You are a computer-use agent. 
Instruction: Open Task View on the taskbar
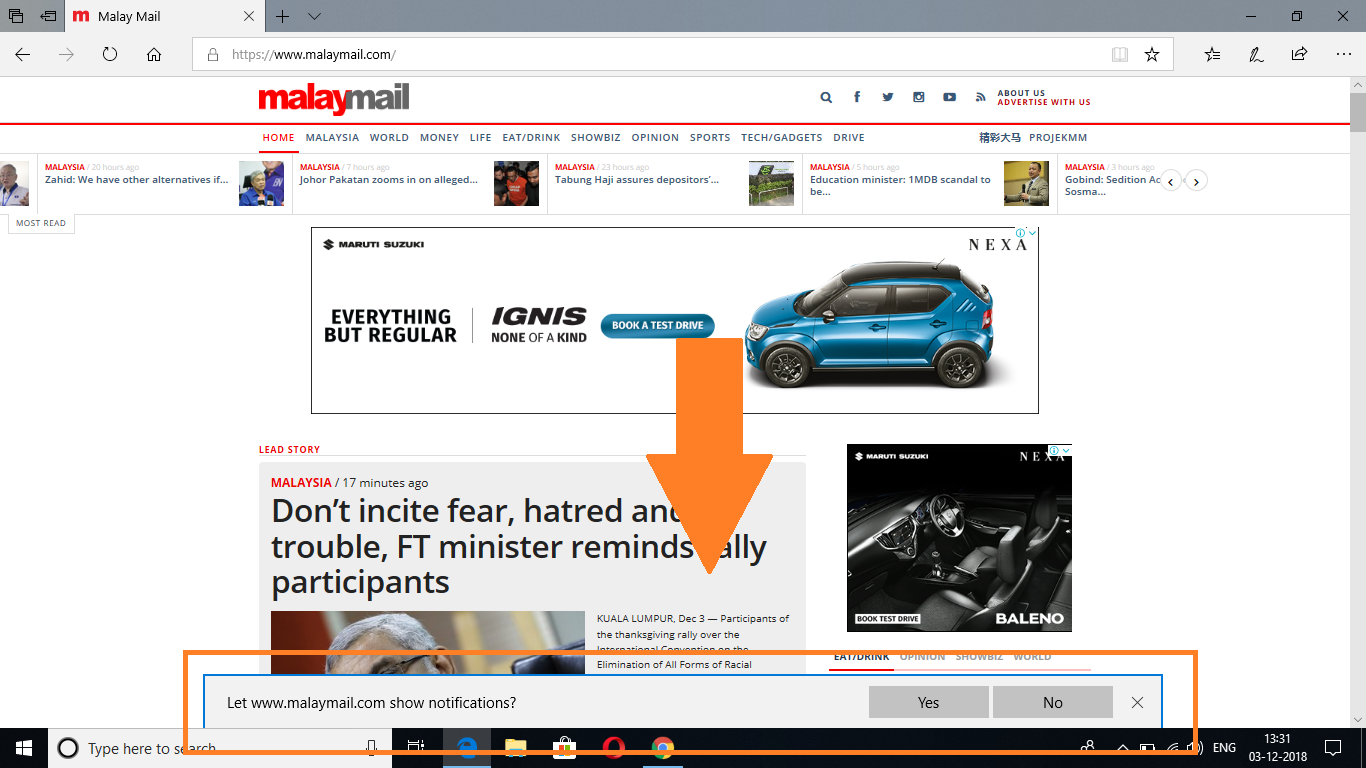(x=417, y=748)
